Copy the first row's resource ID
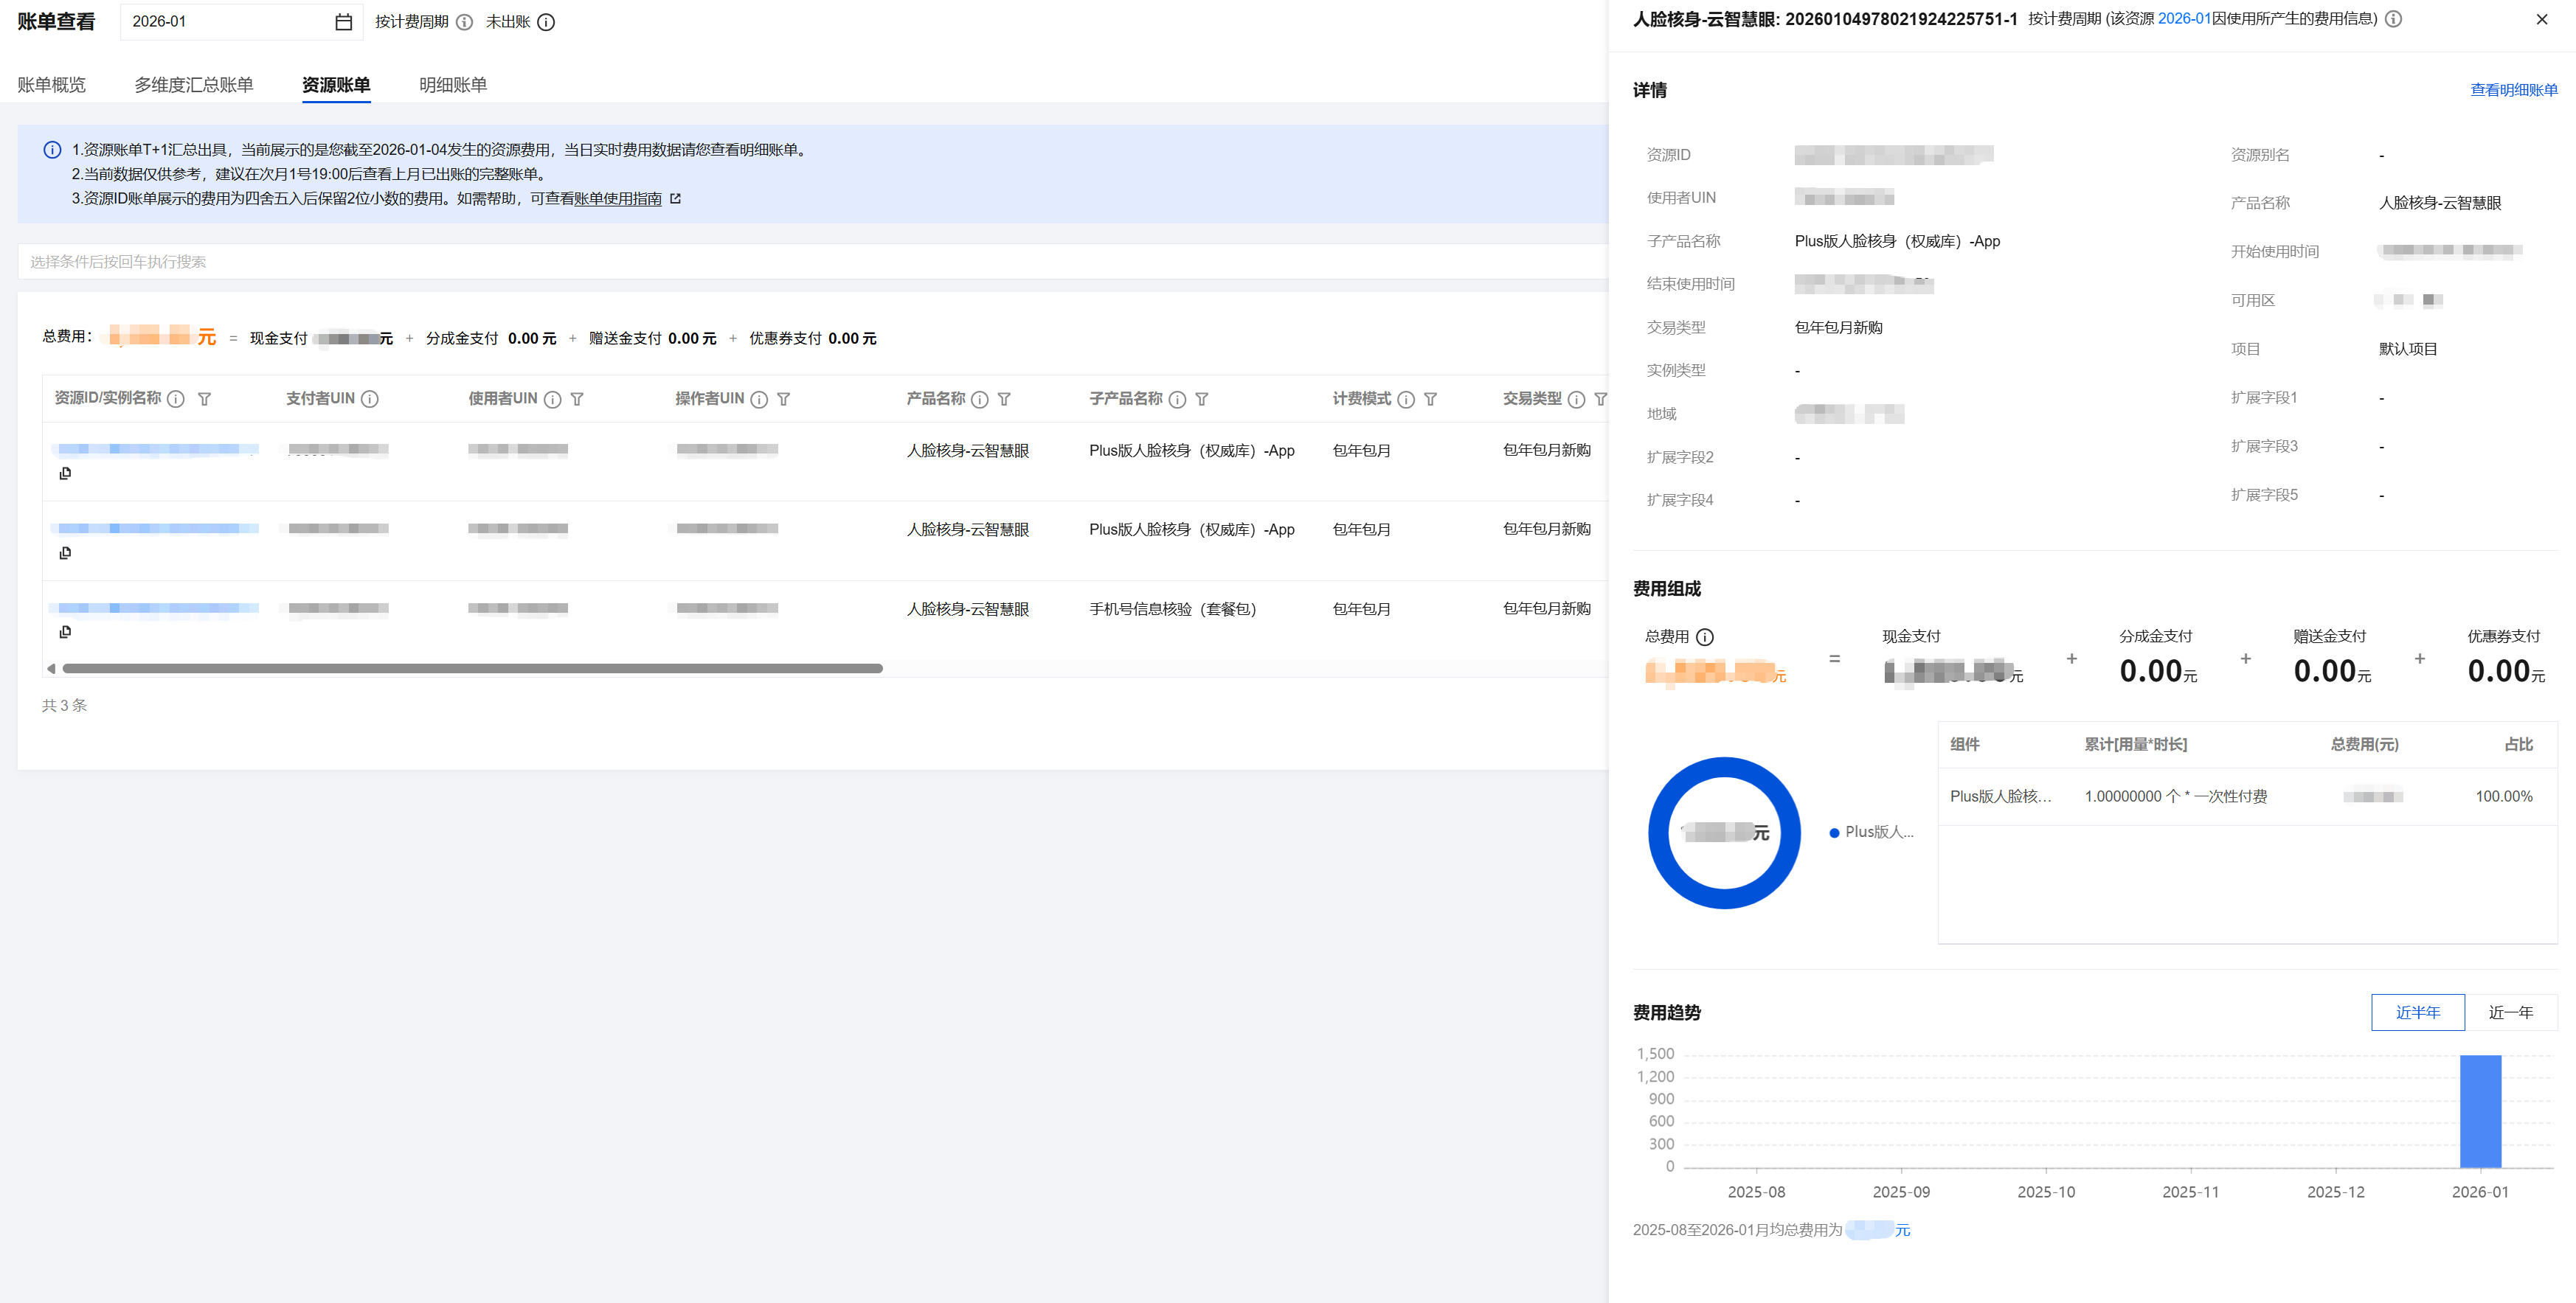 coord(65,473)
